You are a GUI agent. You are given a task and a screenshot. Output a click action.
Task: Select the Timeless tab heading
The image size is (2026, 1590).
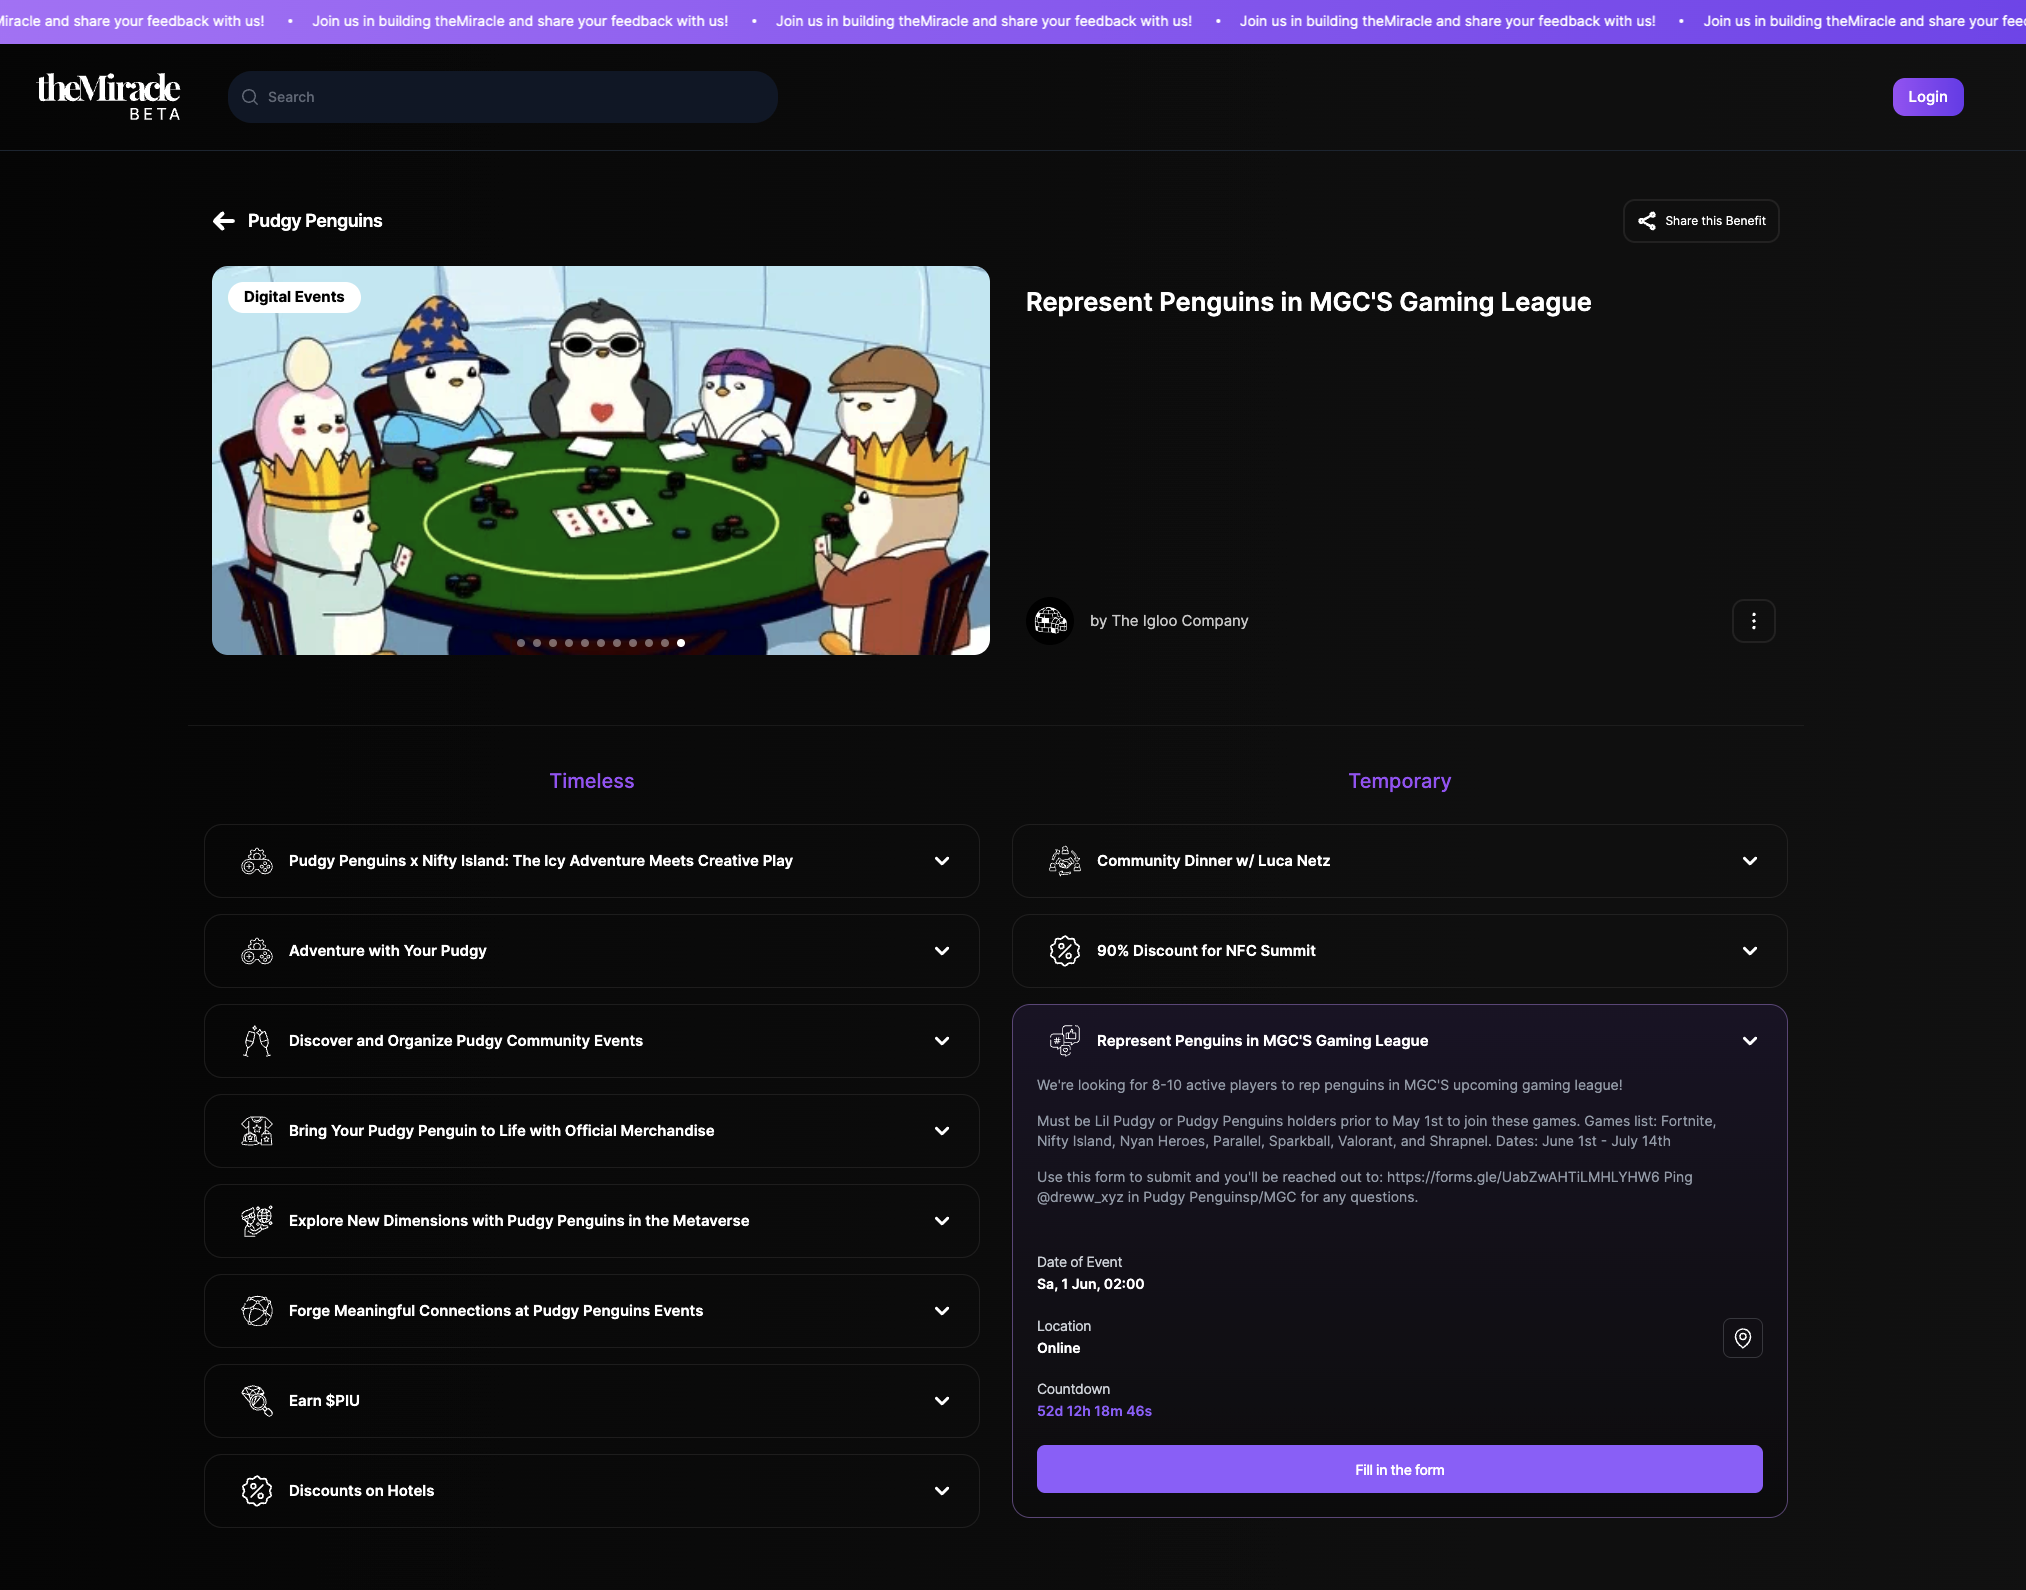coord(592,781)
